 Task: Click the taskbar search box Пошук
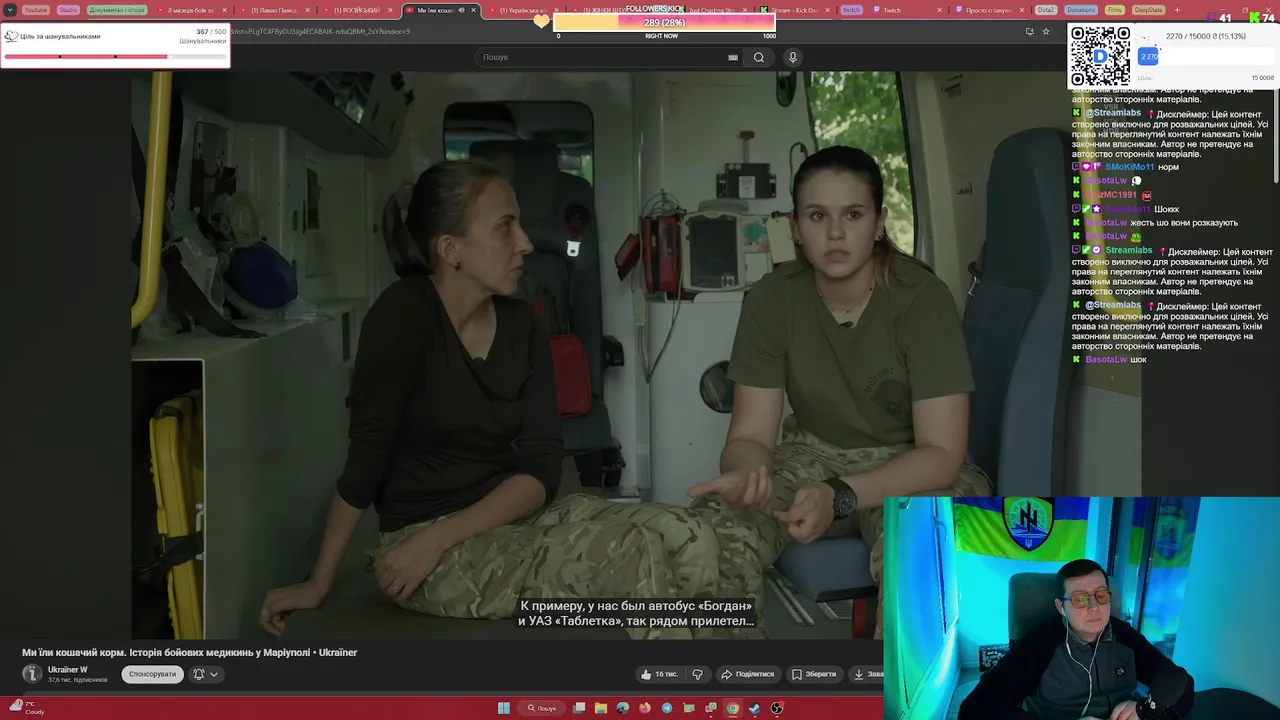[x=541, y=708]
